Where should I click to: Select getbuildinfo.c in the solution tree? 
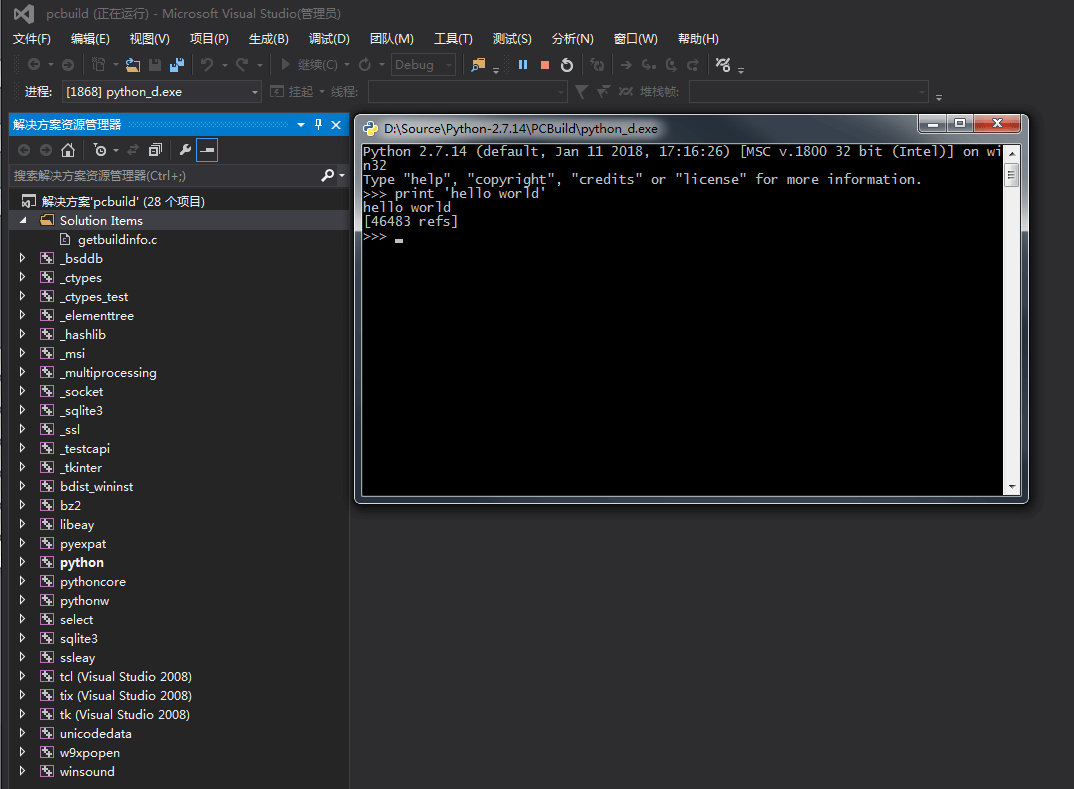tap(117, 240)
